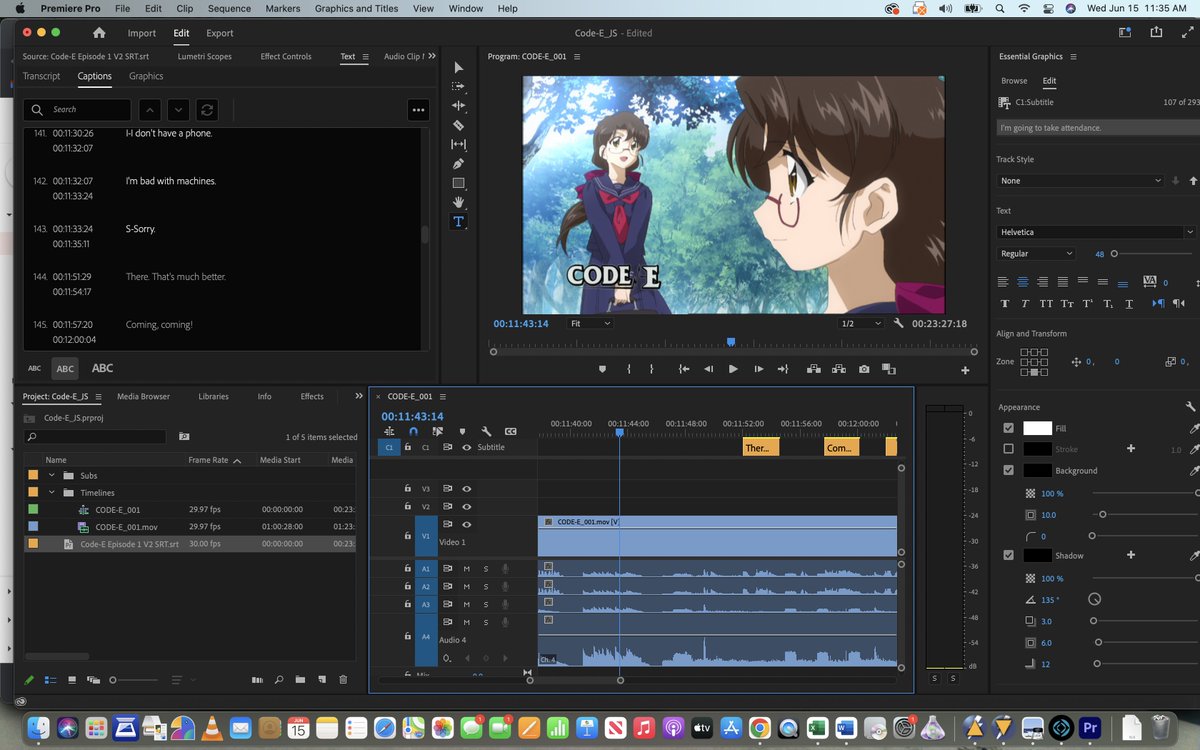Toggle the Shadow checkbox
This screenshot has height=750, width=1200.
click(x=1008, y=555)
